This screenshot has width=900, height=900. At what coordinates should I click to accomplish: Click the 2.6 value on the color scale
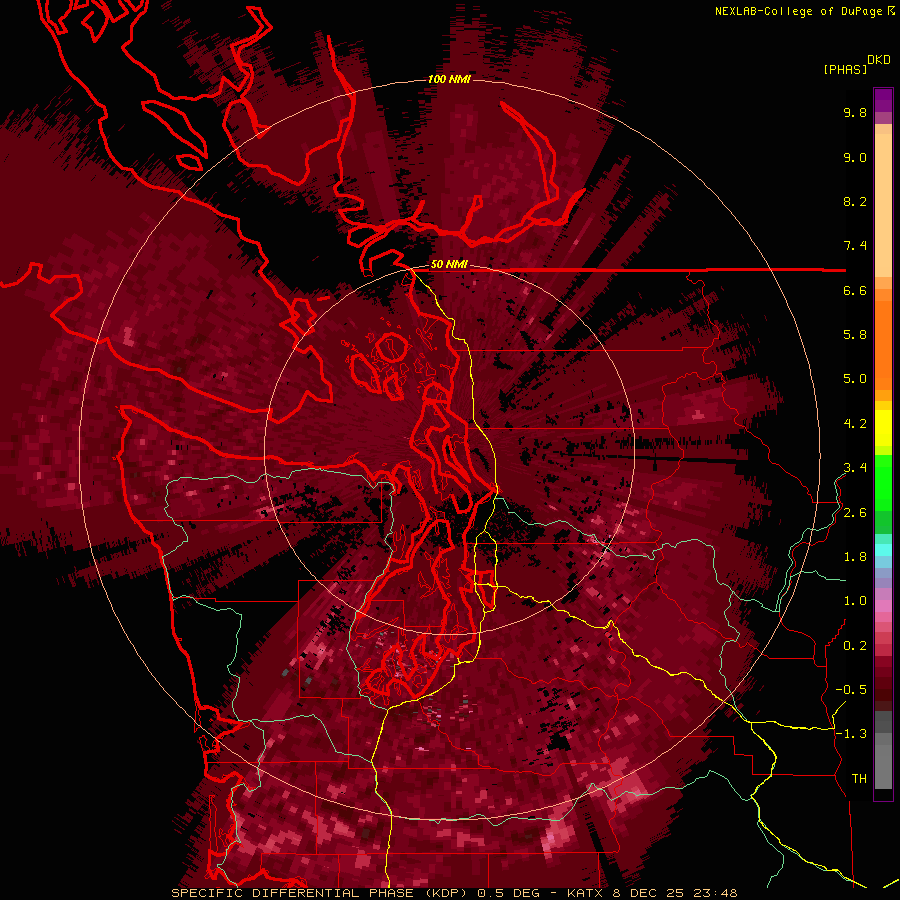pos(855,513)
